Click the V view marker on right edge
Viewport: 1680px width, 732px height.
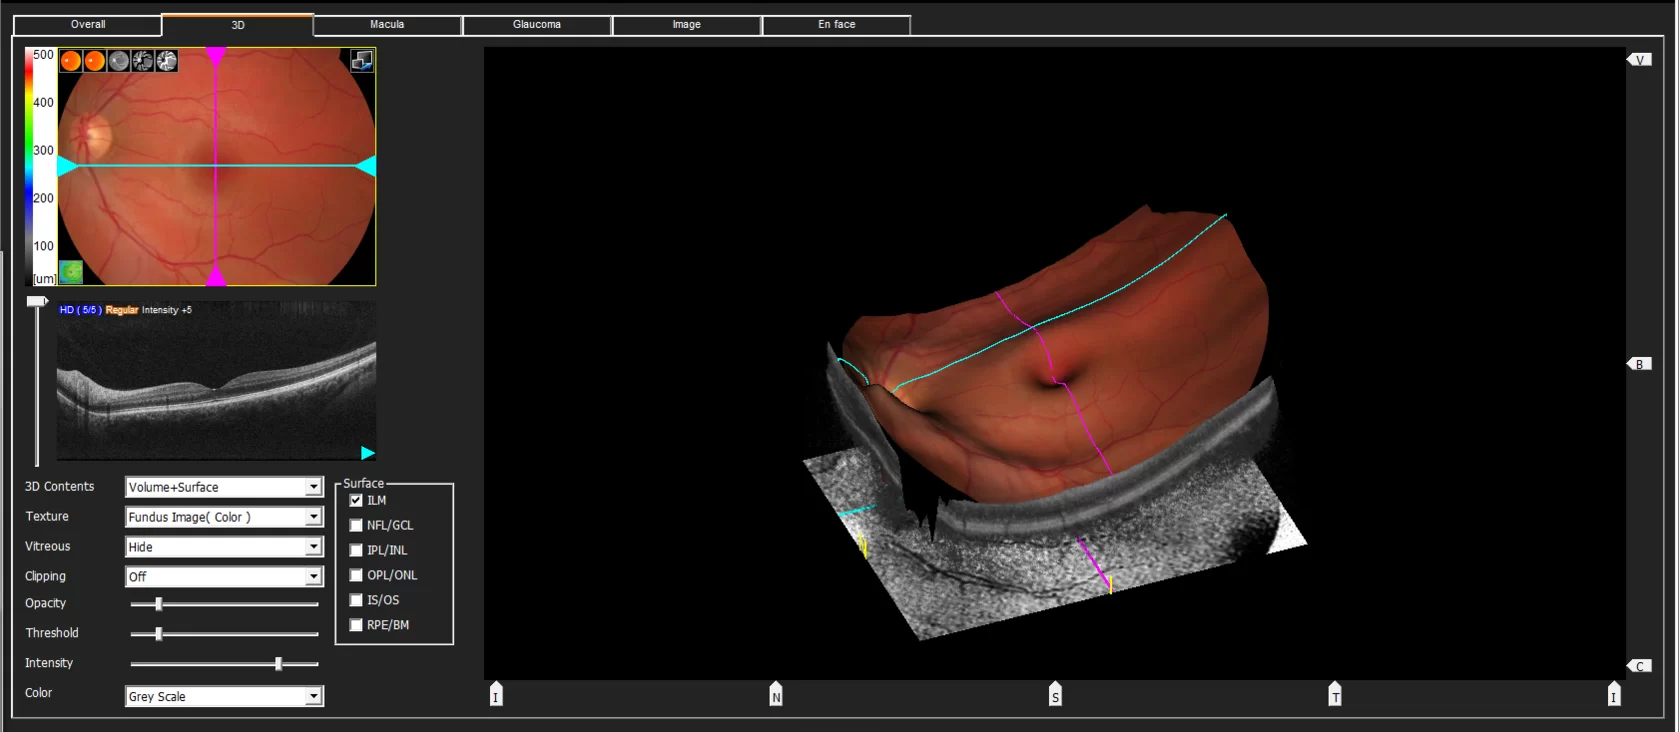[x=1639, y=60]
